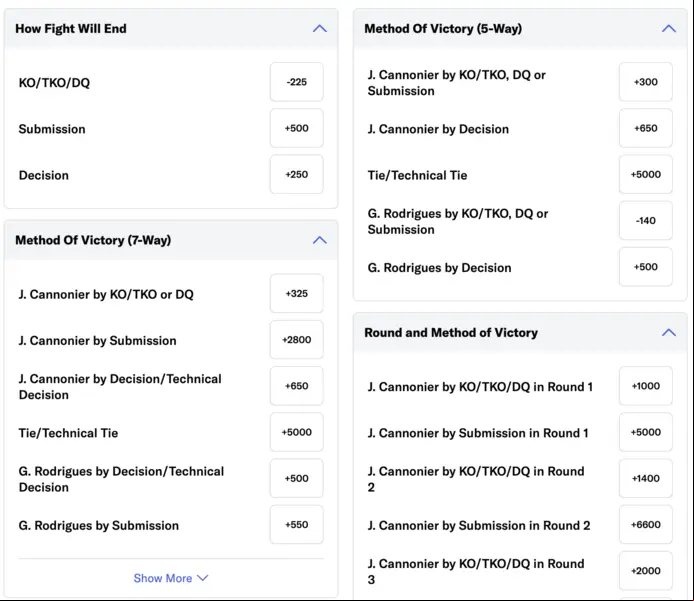
Task: Choose 5-Way J. Cannonier by Decision +650
Action: [646, 128]
